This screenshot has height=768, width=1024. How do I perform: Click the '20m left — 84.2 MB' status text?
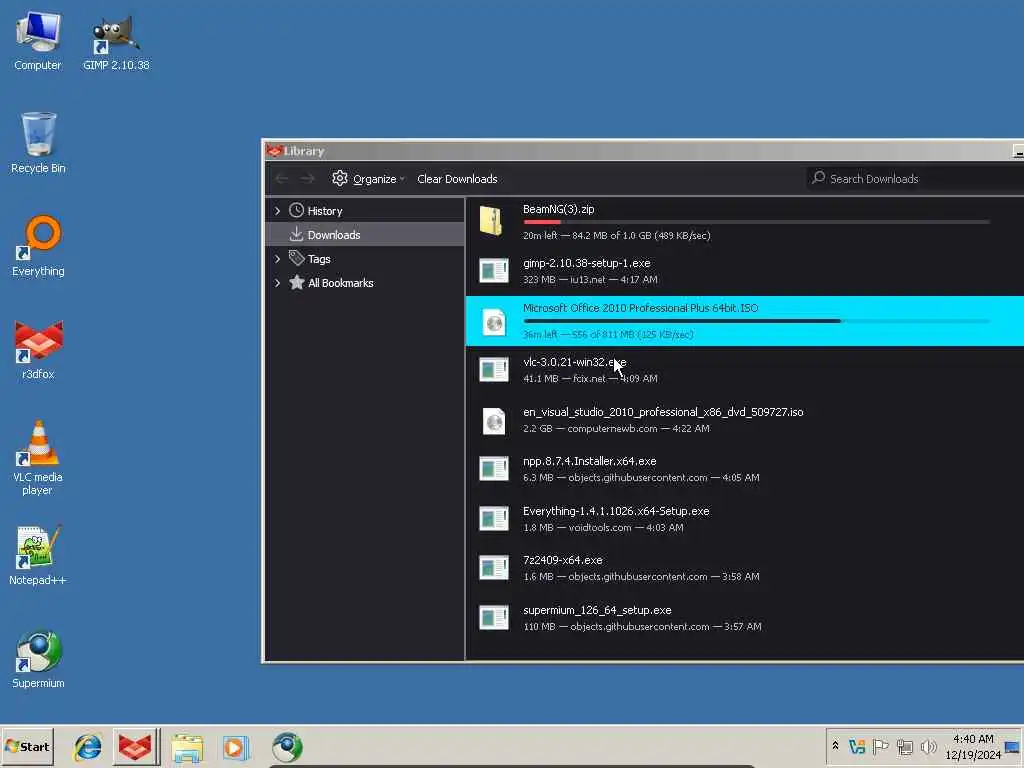pyautogui.click(x=616, y=235)
